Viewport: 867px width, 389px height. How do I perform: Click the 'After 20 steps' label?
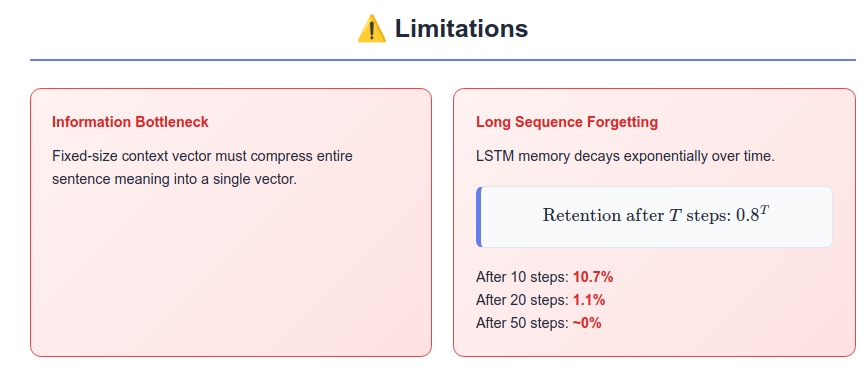(x=523, y=300)
